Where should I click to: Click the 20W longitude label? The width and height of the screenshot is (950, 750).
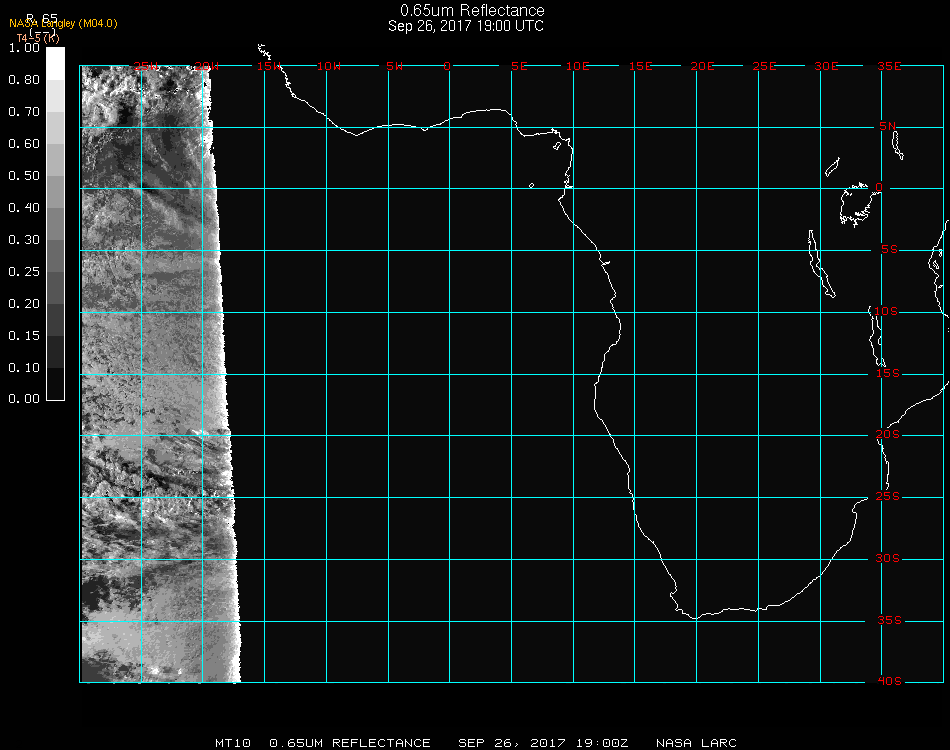click(x=206, y=66)
